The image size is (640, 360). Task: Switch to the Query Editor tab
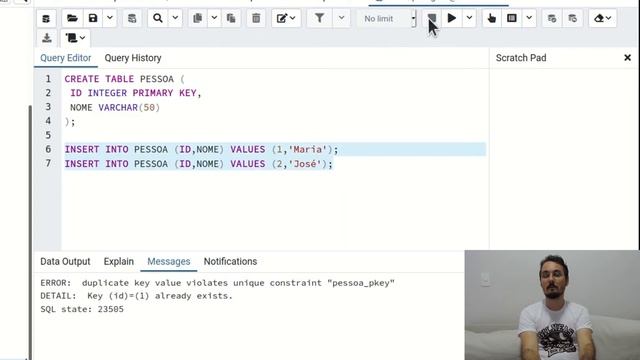[x=66, y=58]
